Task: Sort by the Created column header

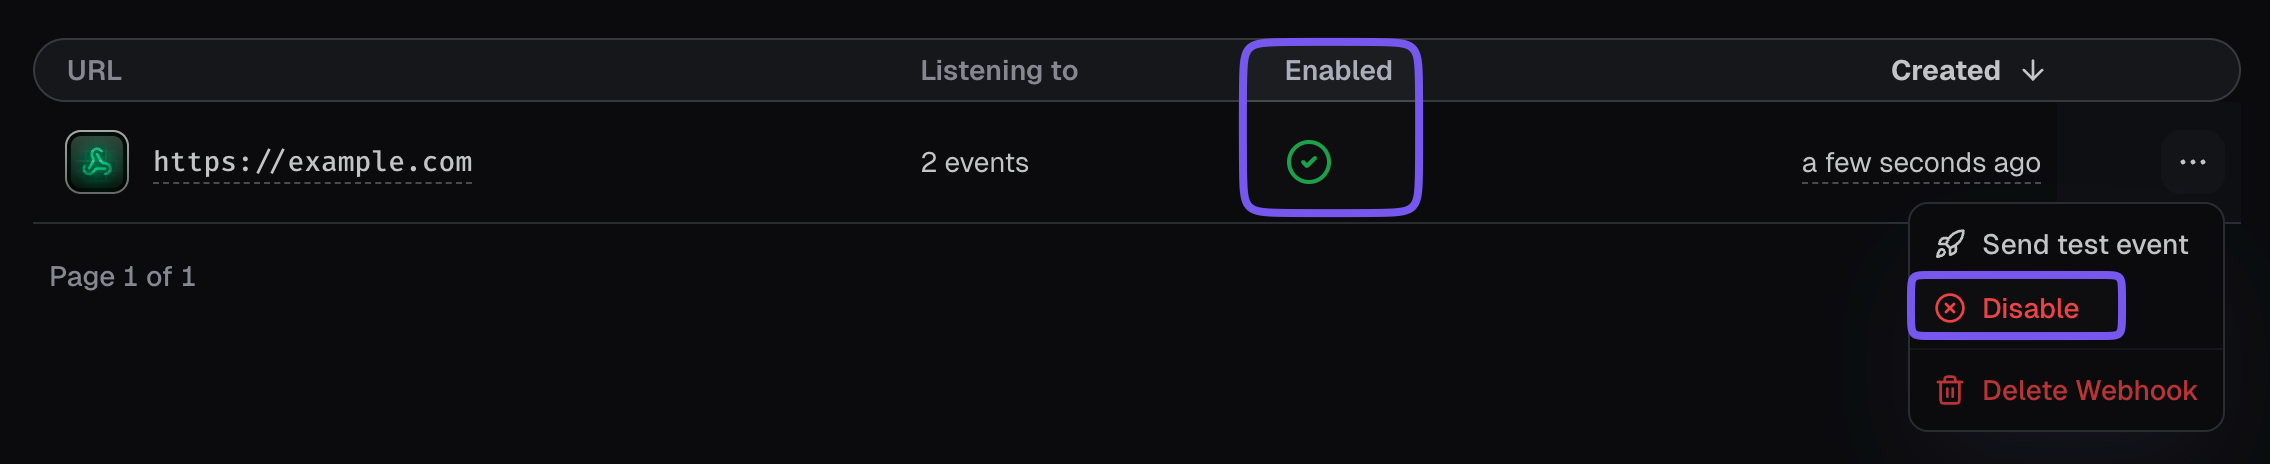Action: tap(1945, 71)
